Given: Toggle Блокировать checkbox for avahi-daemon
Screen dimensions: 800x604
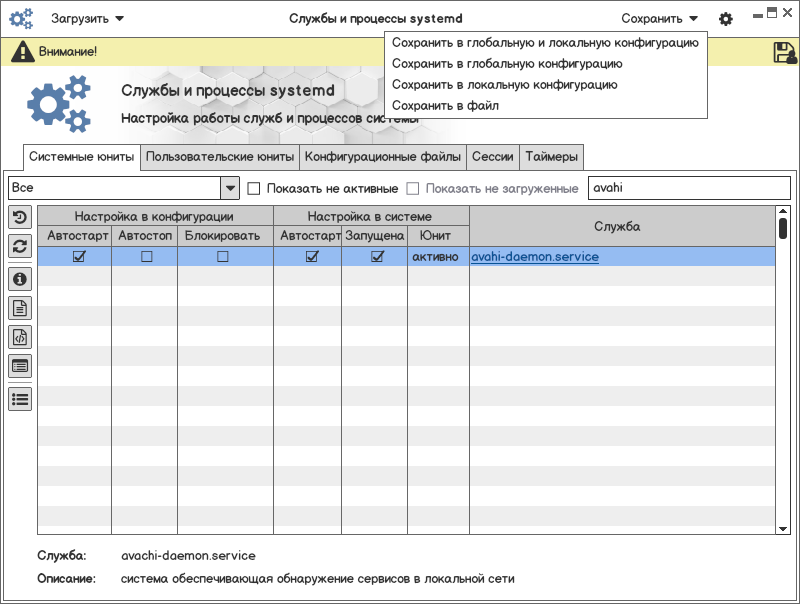Looking at the screenshot, I should coord(222,257).
